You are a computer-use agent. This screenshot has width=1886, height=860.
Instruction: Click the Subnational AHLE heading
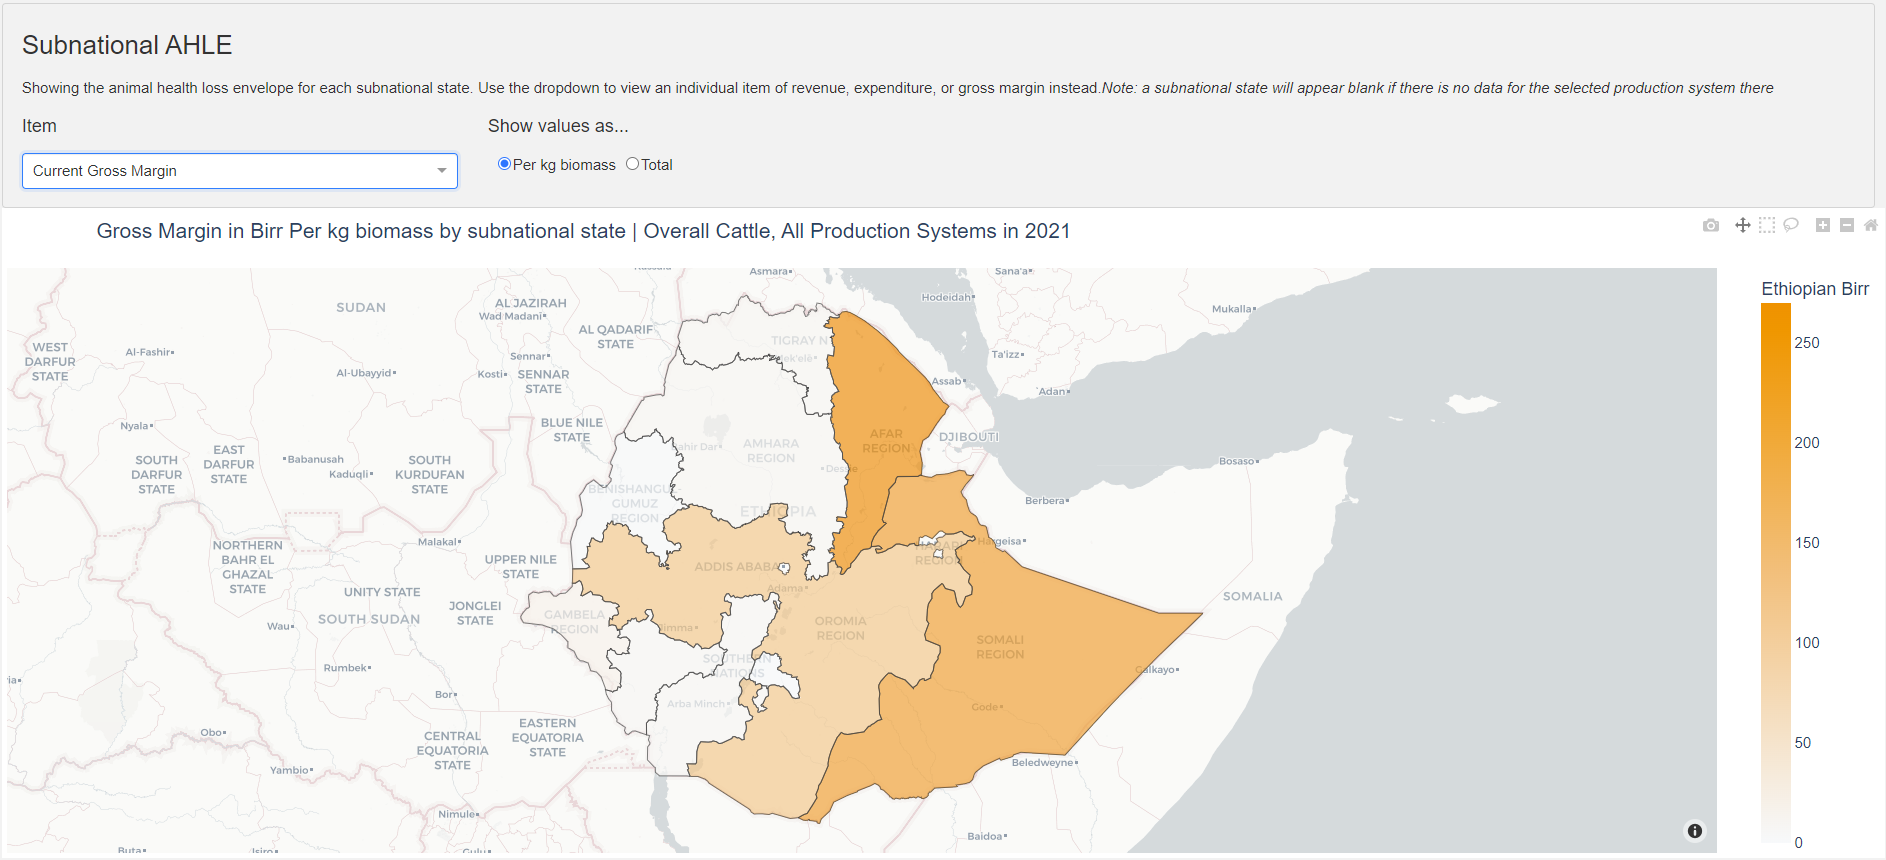click(x=127, y=45)
